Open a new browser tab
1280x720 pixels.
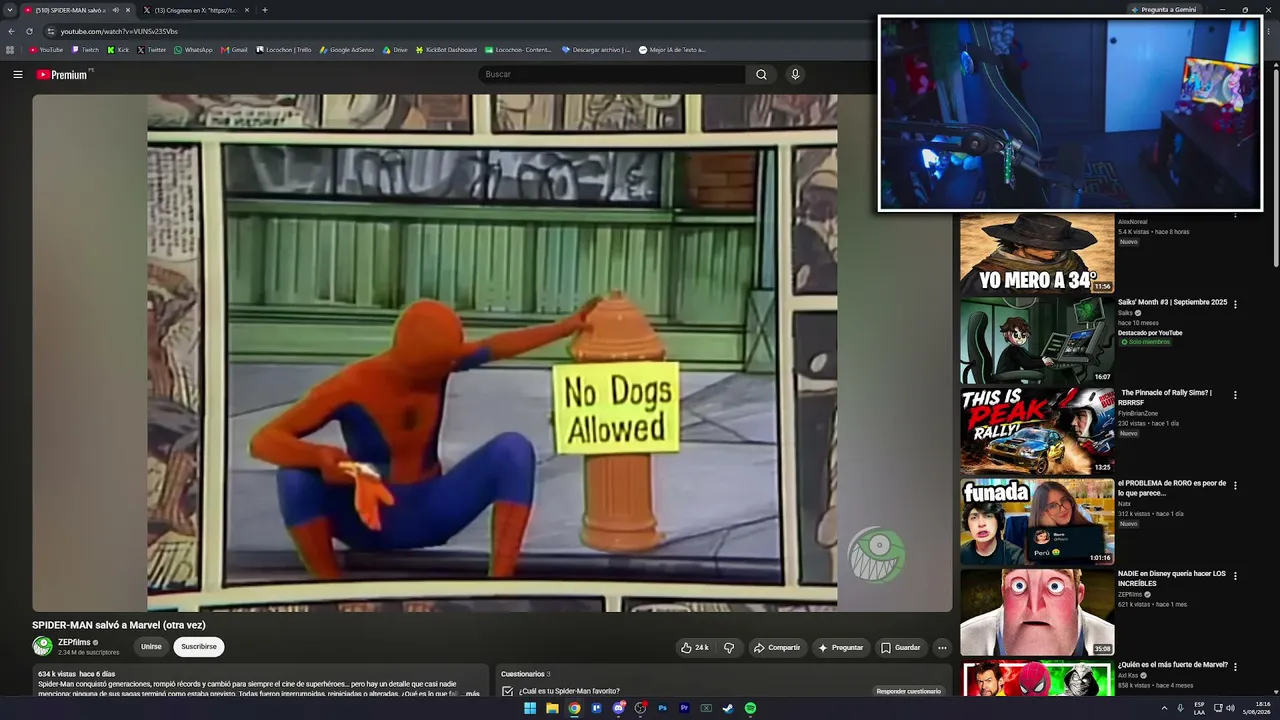click(264, 10)
